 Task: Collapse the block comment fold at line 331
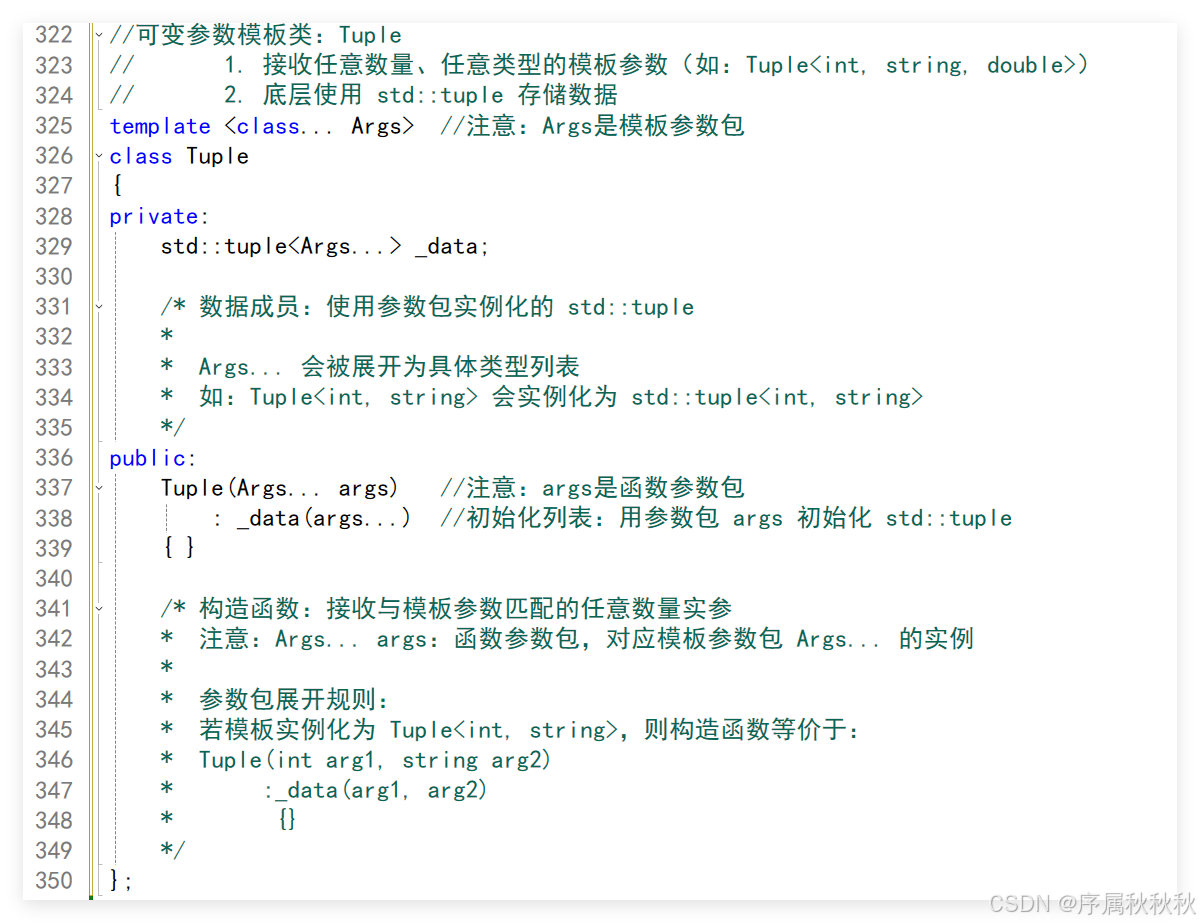point(98,307)
